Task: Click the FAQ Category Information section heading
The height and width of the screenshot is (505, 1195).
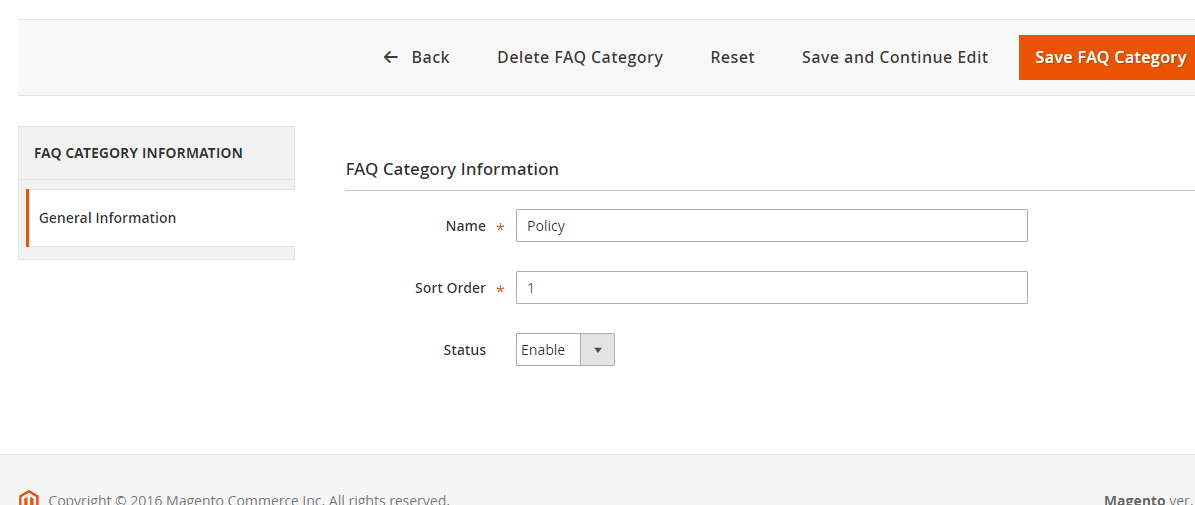Action: [x=452, y=169]
